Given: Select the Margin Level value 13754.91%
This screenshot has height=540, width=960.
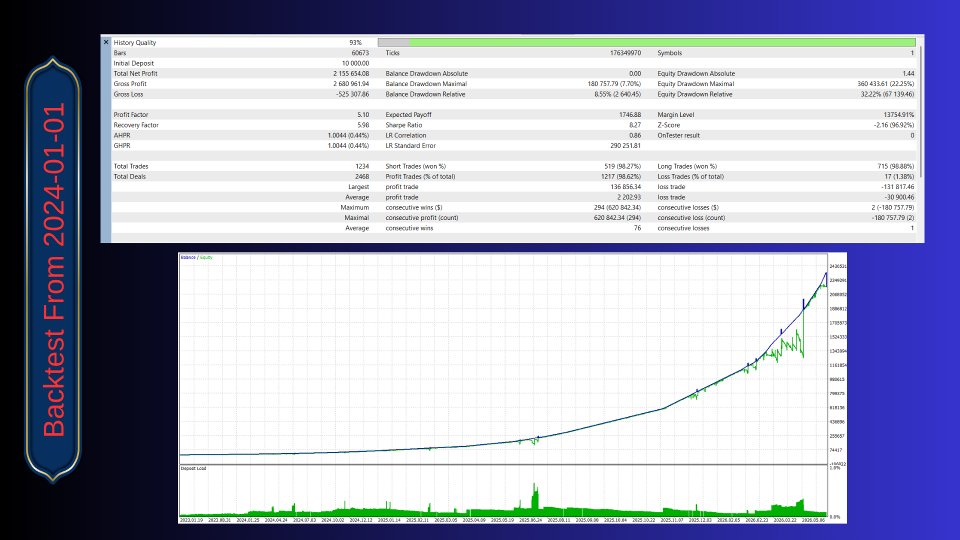Looking at the screenshot, I should click(899, 115).
